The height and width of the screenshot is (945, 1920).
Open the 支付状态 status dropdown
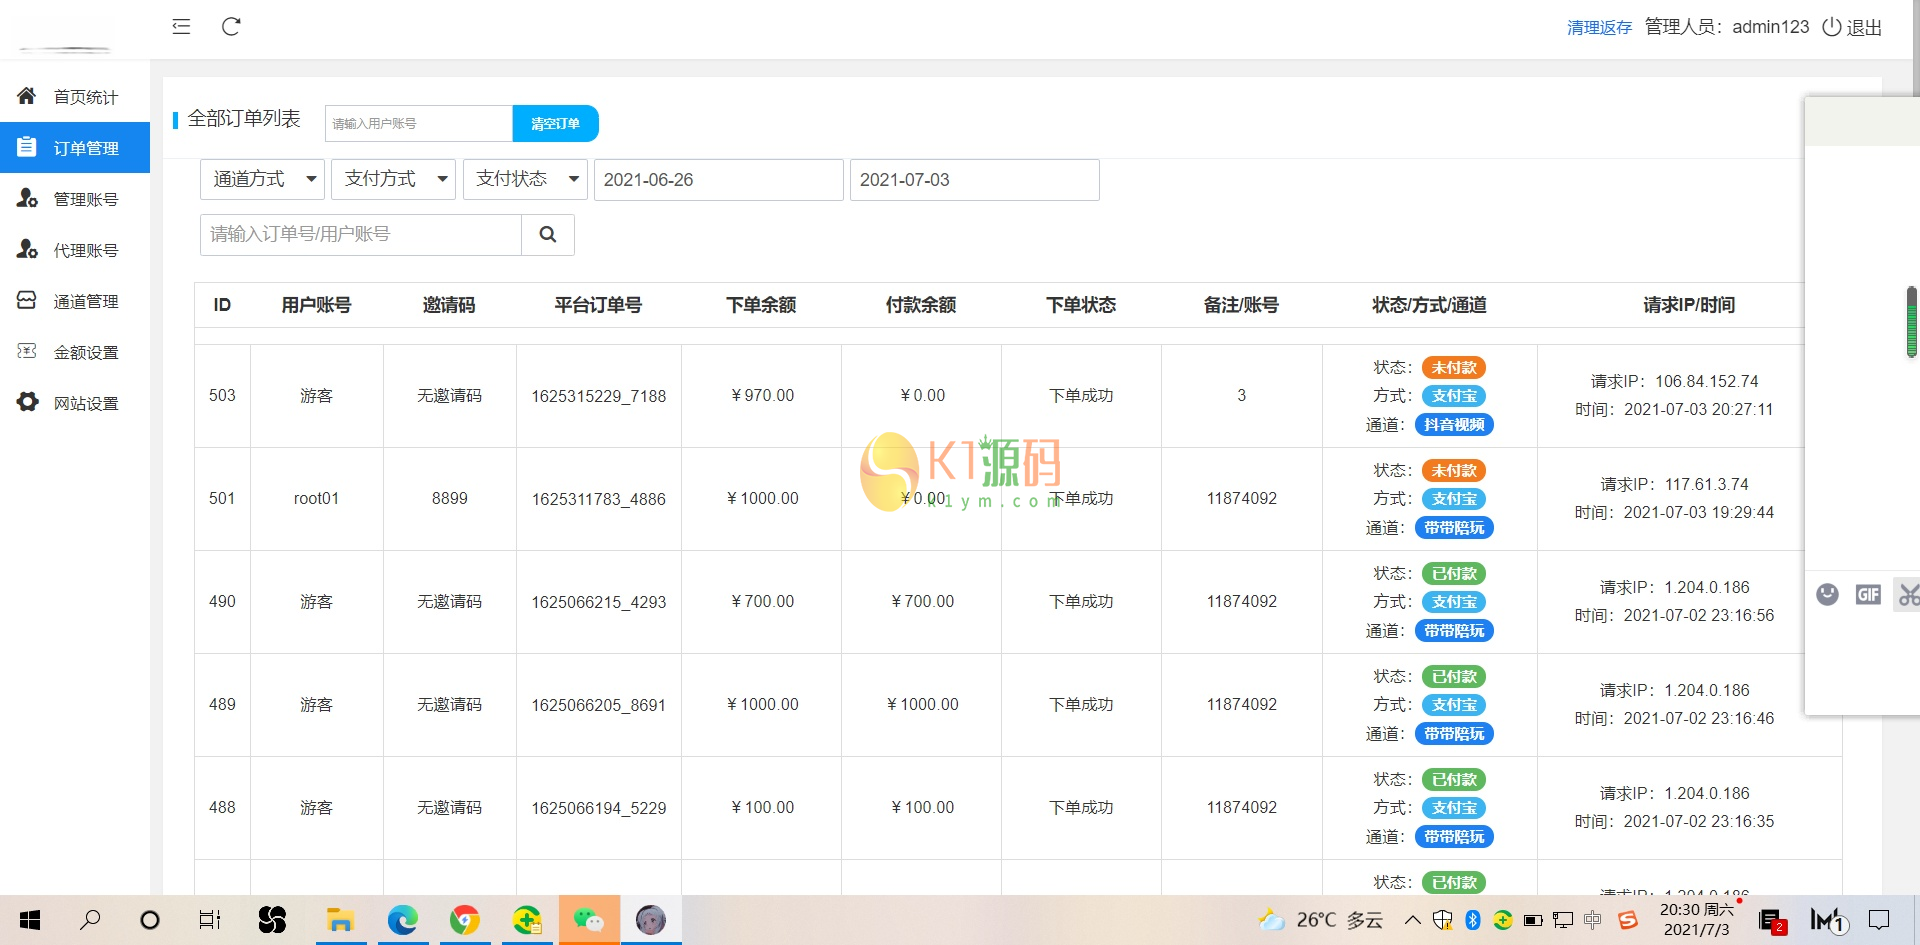(x=524, y=179)
